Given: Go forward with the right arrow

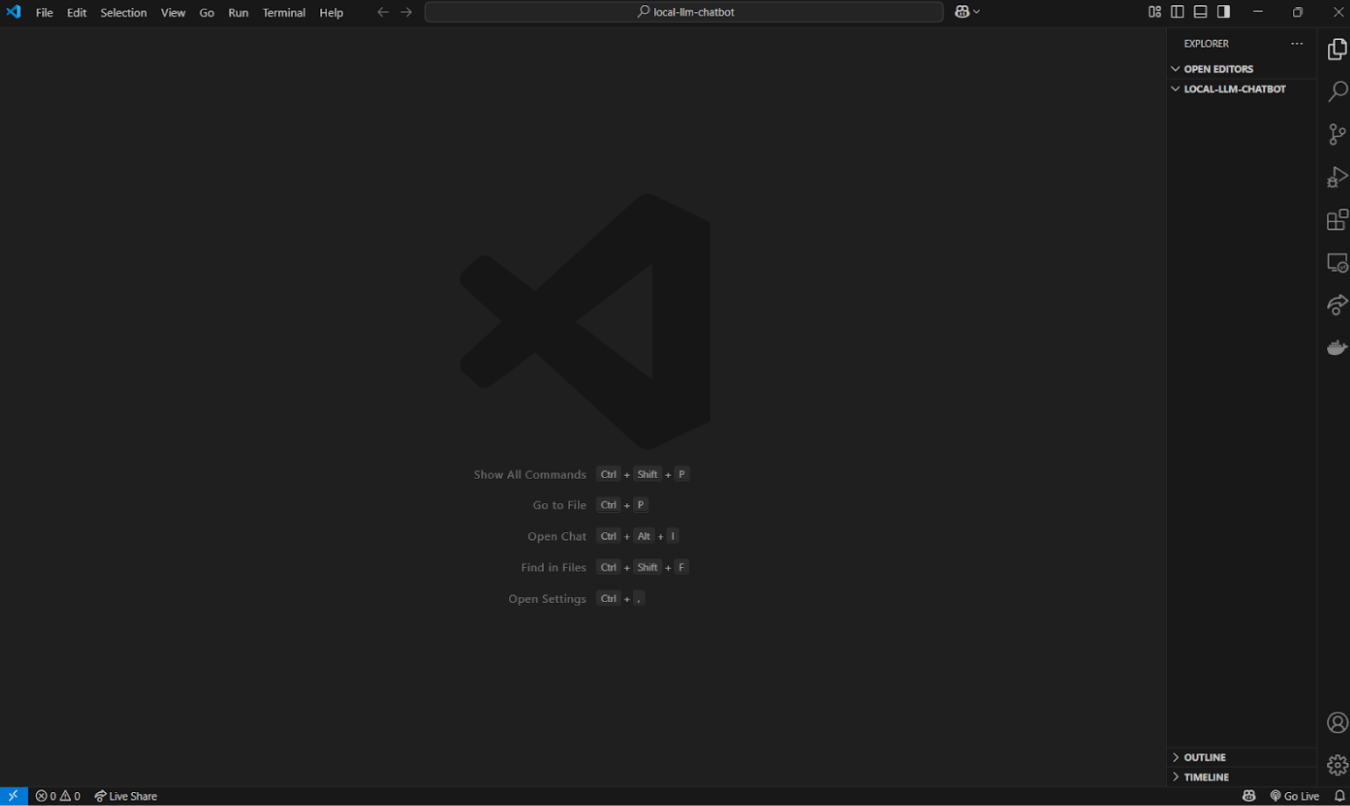Looking at the screenshot, I should point(406,12).
